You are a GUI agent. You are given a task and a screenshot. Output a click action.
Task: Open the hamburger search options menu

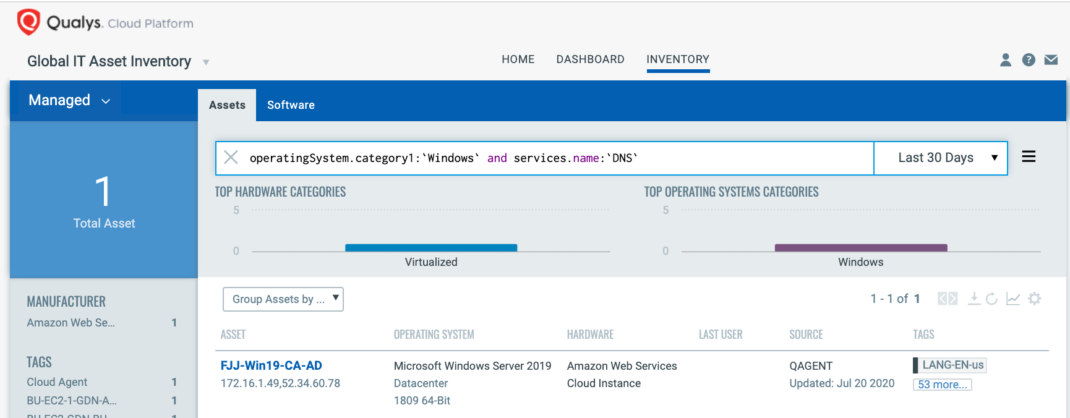point(1028,157)
